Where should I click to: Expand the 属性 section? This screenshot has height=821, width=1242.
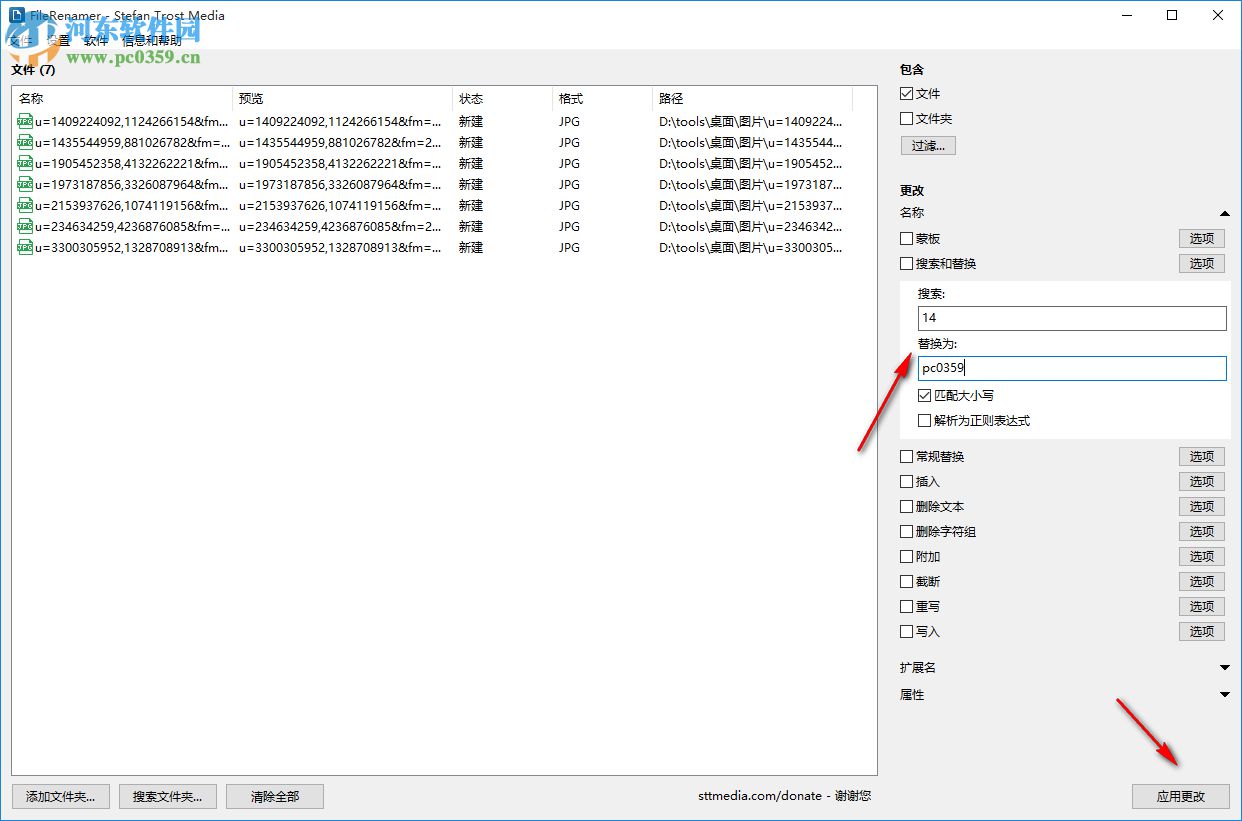pos(1224,694)
